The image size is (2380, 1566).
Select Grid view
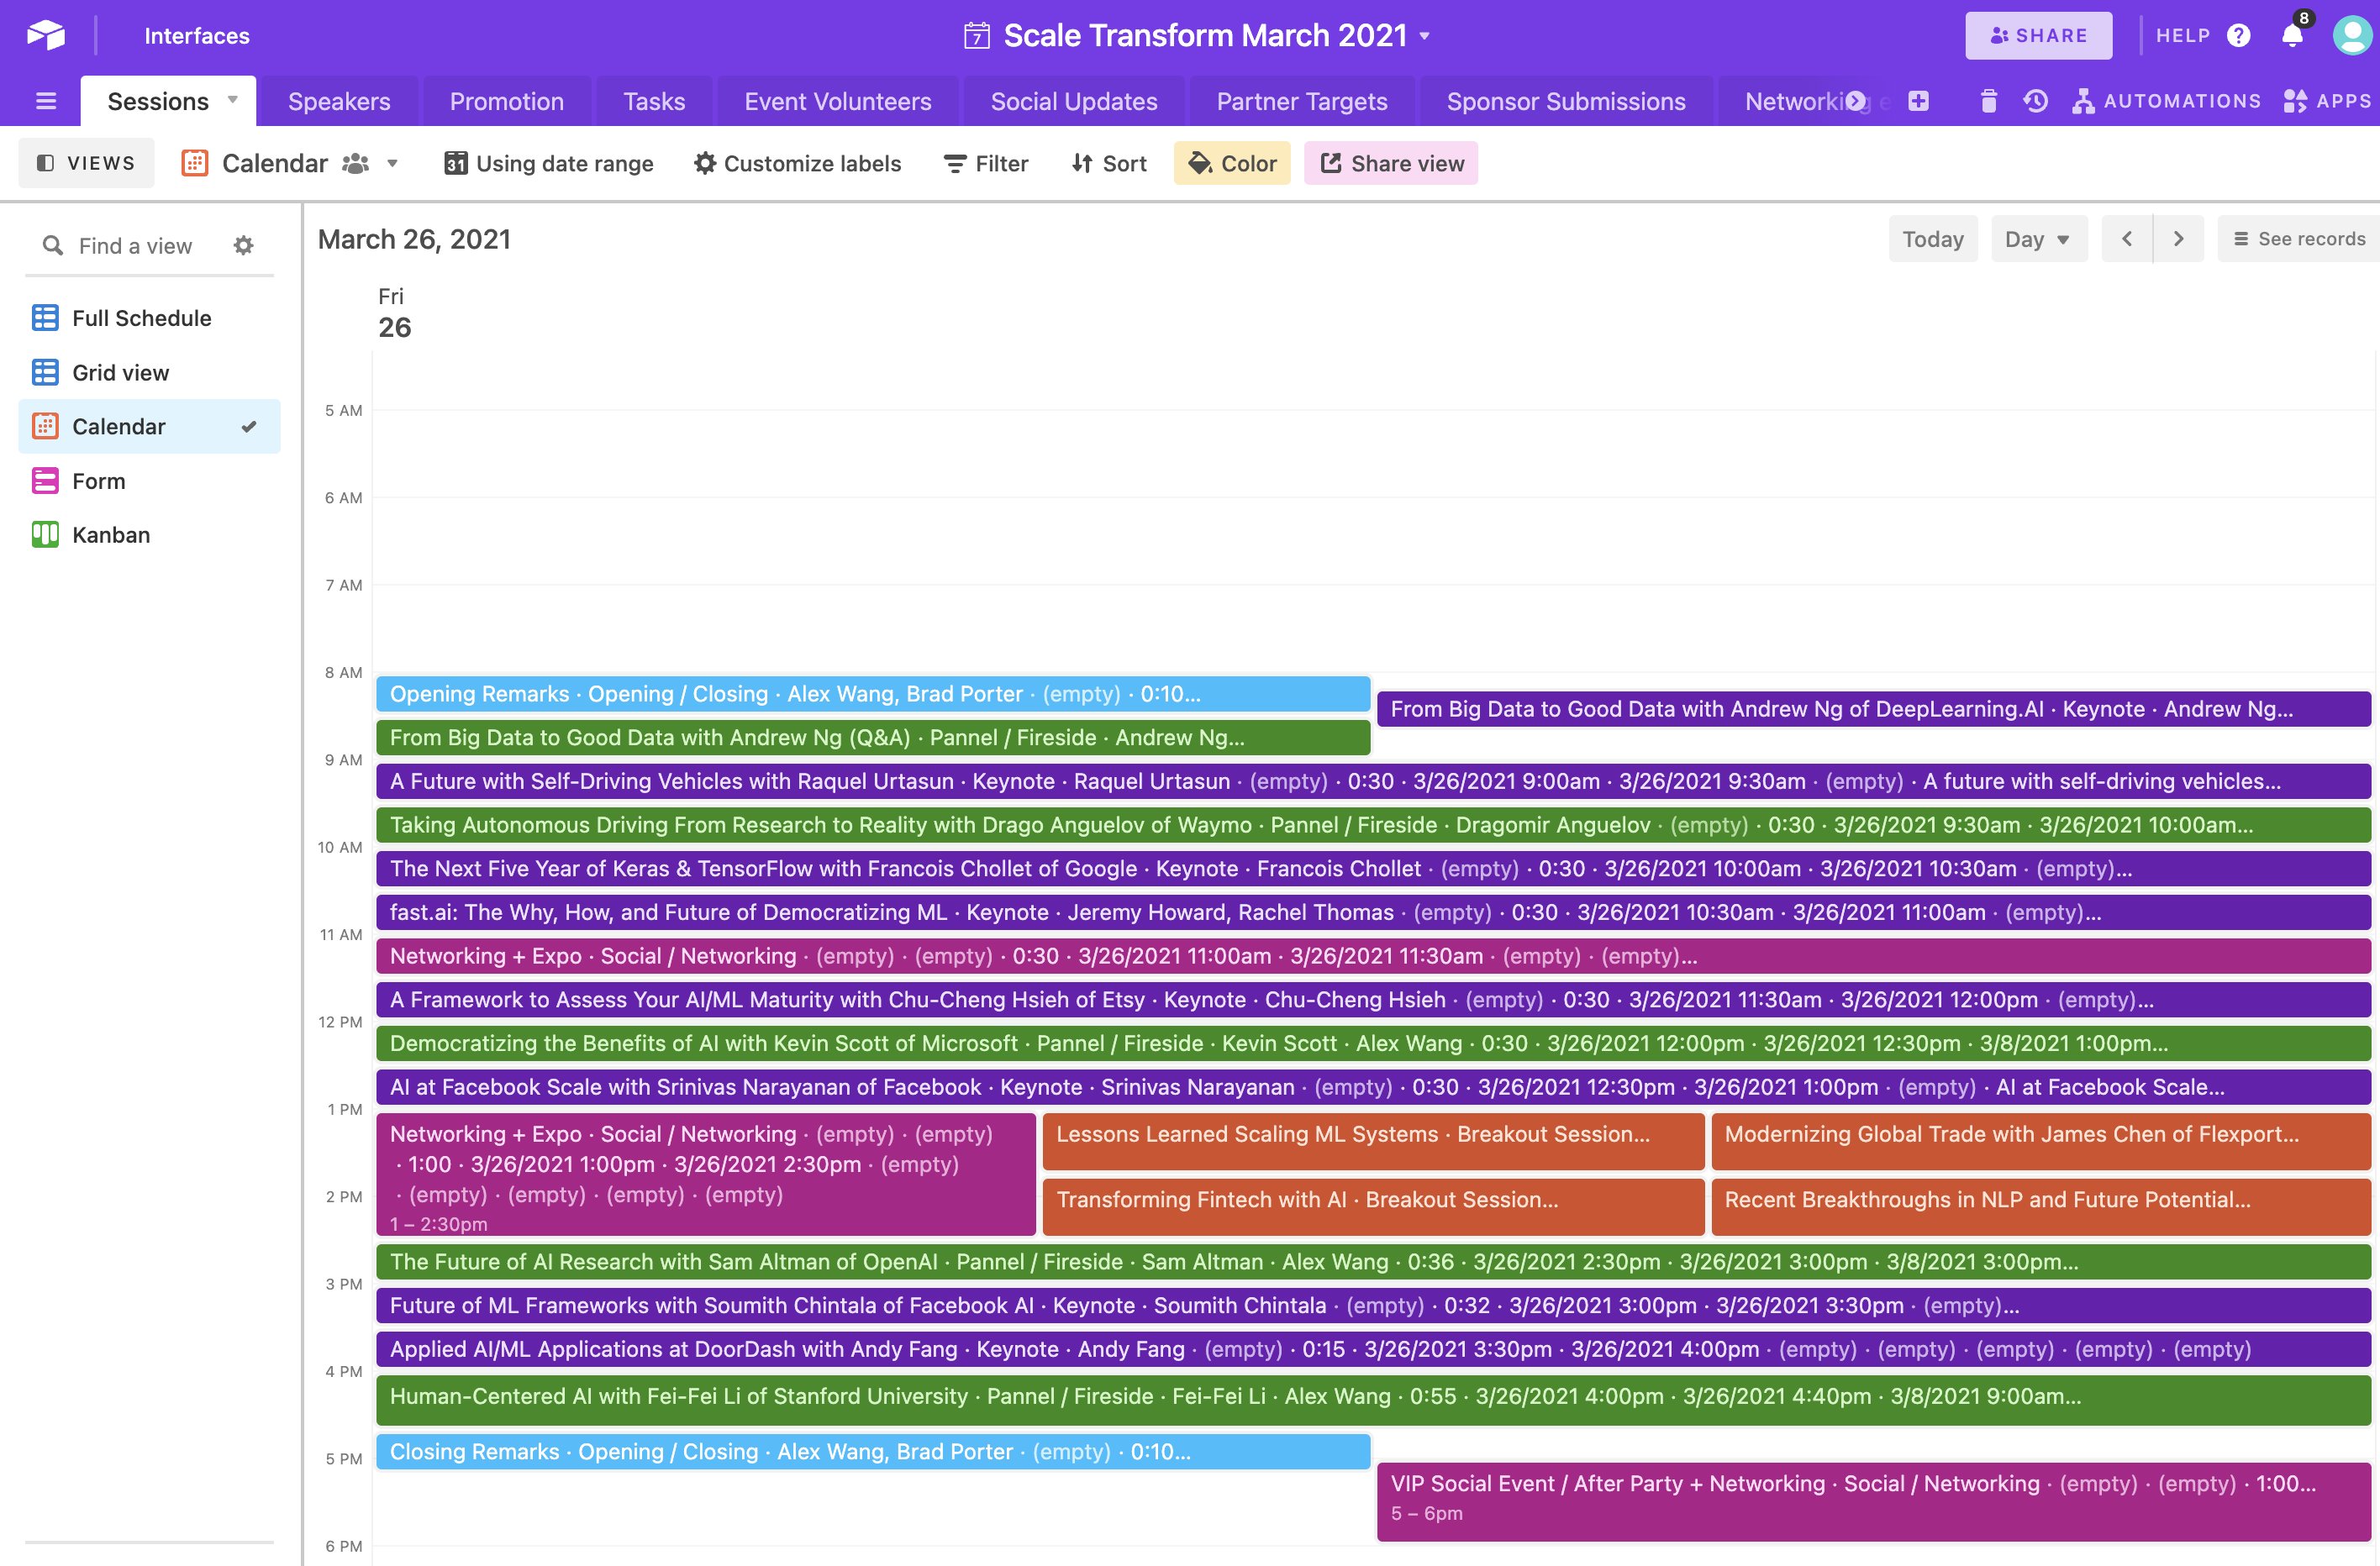(150, 372)
